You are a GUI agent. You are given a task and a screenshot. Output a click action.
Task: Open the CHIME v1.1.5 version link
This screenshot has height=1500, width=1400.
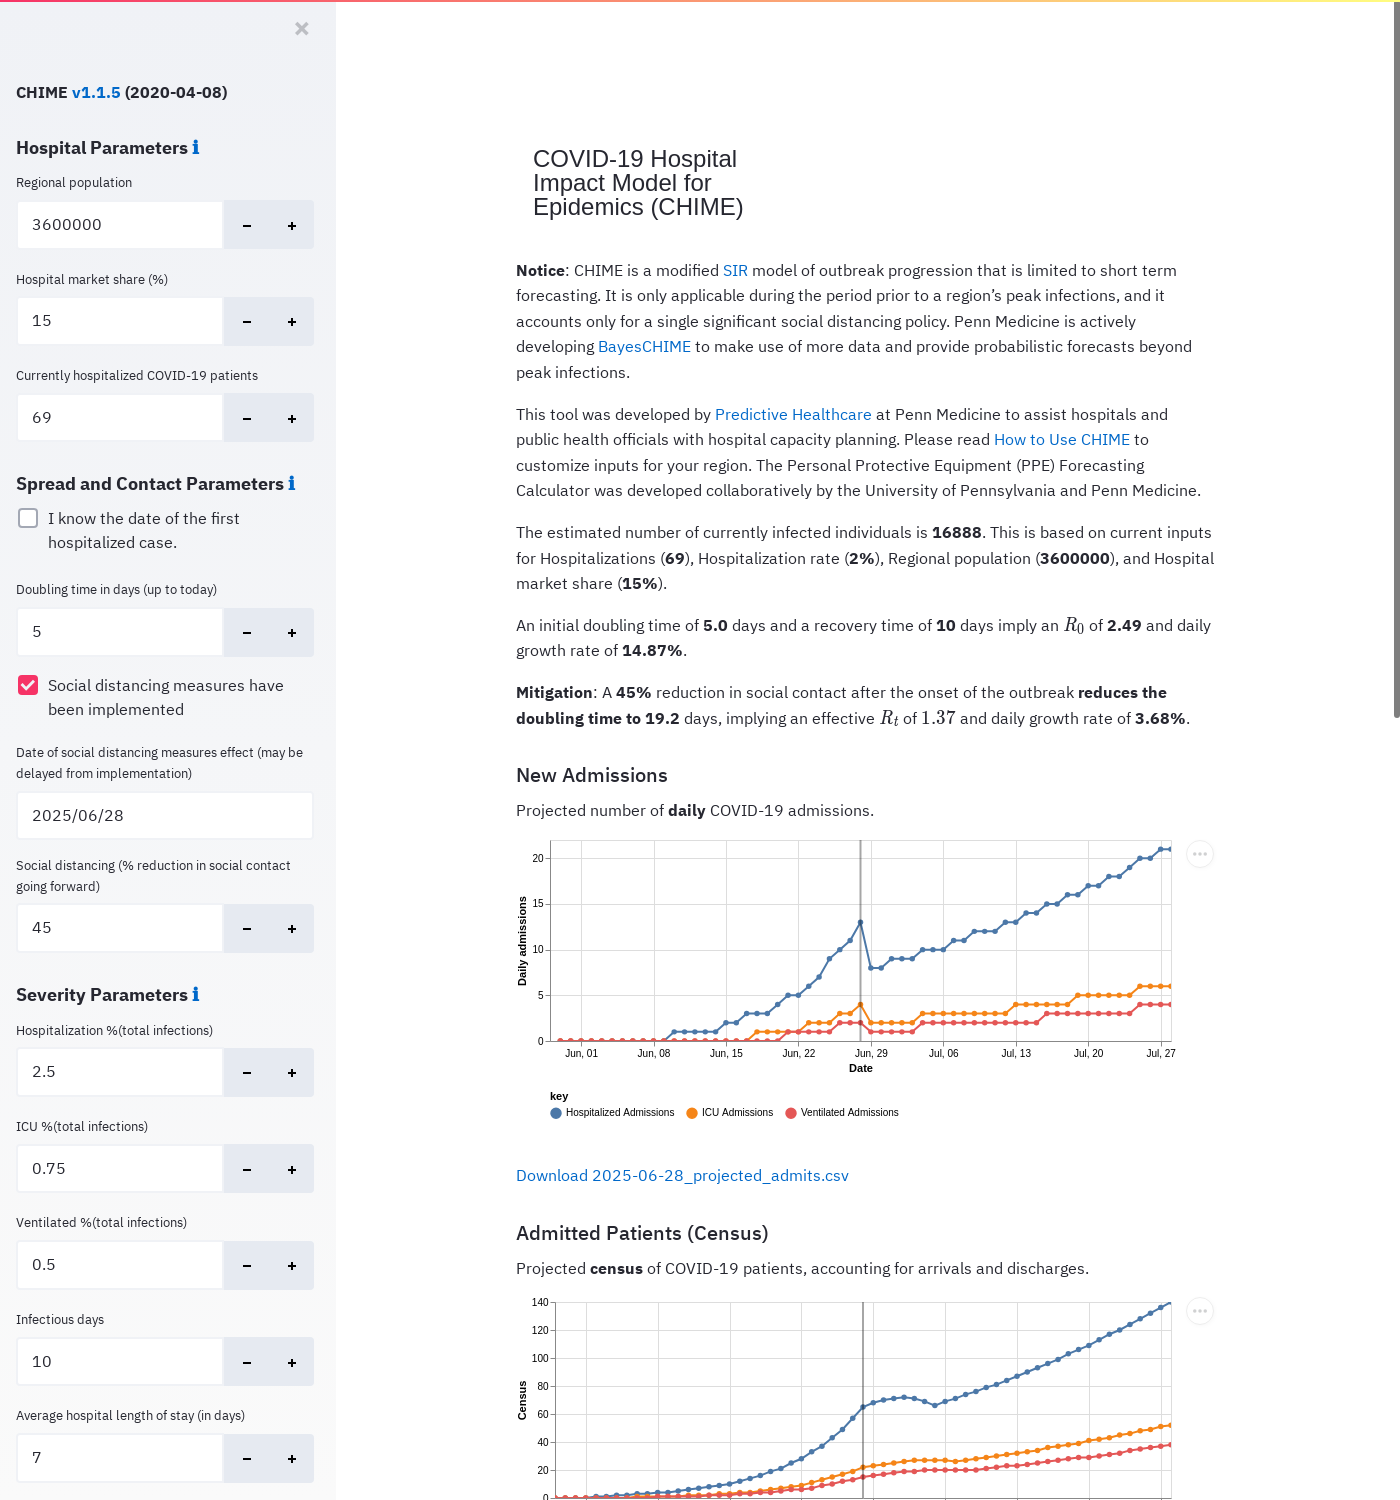(96, 93)
